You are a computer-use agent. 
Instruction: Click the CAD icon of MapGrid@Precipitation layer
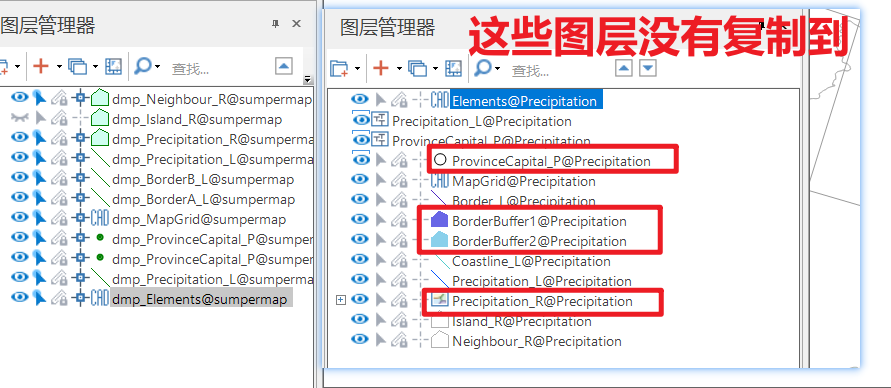[440, 181]
